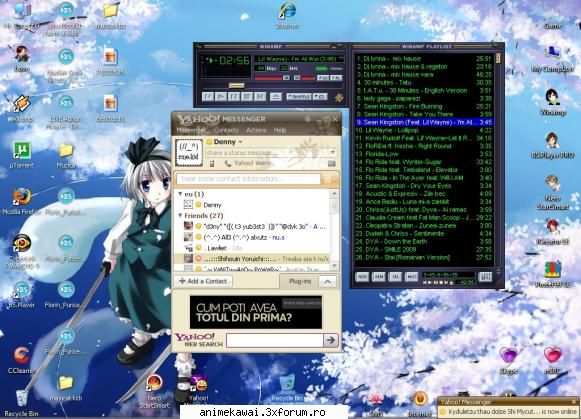Collapse the 'Friends (27)' contact group
The width and height of the screenshot is (581, 419).
click(x=180, y=215)
